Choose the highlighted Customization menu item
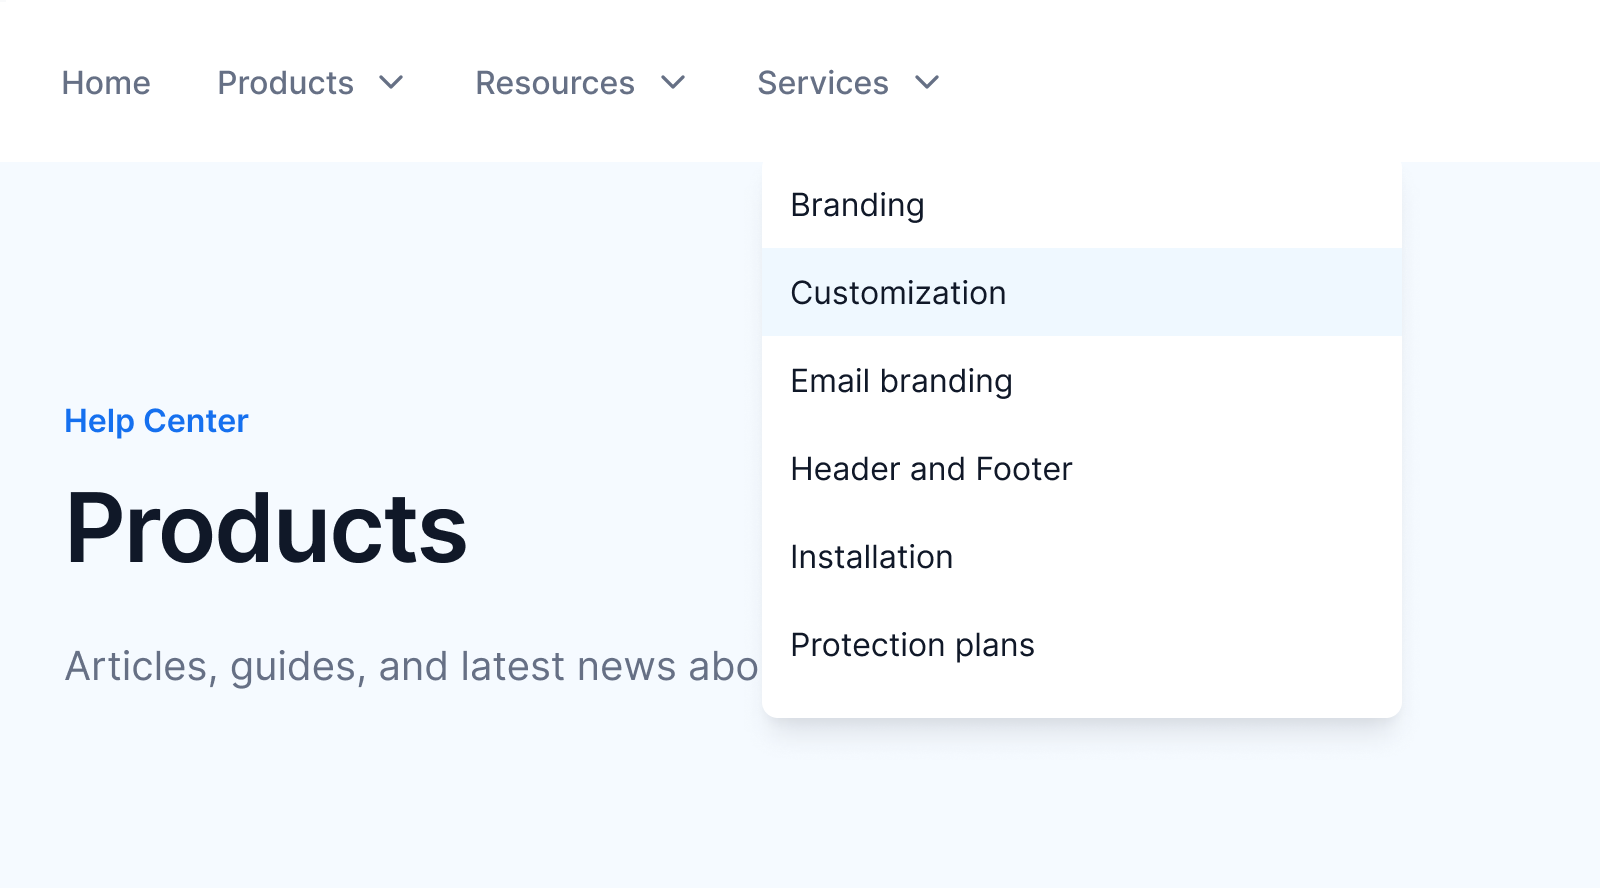Image resolution: width=1600 pixels, height=888 pixels. pyautogui.click(x=898, y=293)
